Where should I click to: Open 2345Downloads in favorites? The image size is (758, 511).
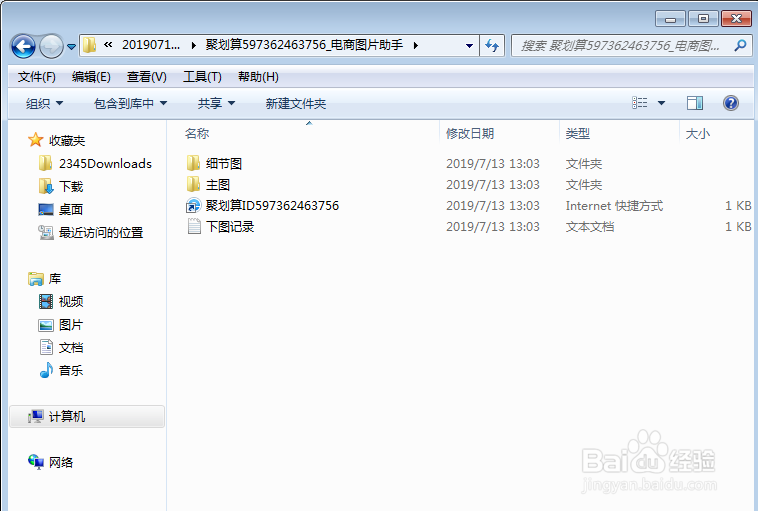pyautogui.click(x=105, y=163)
